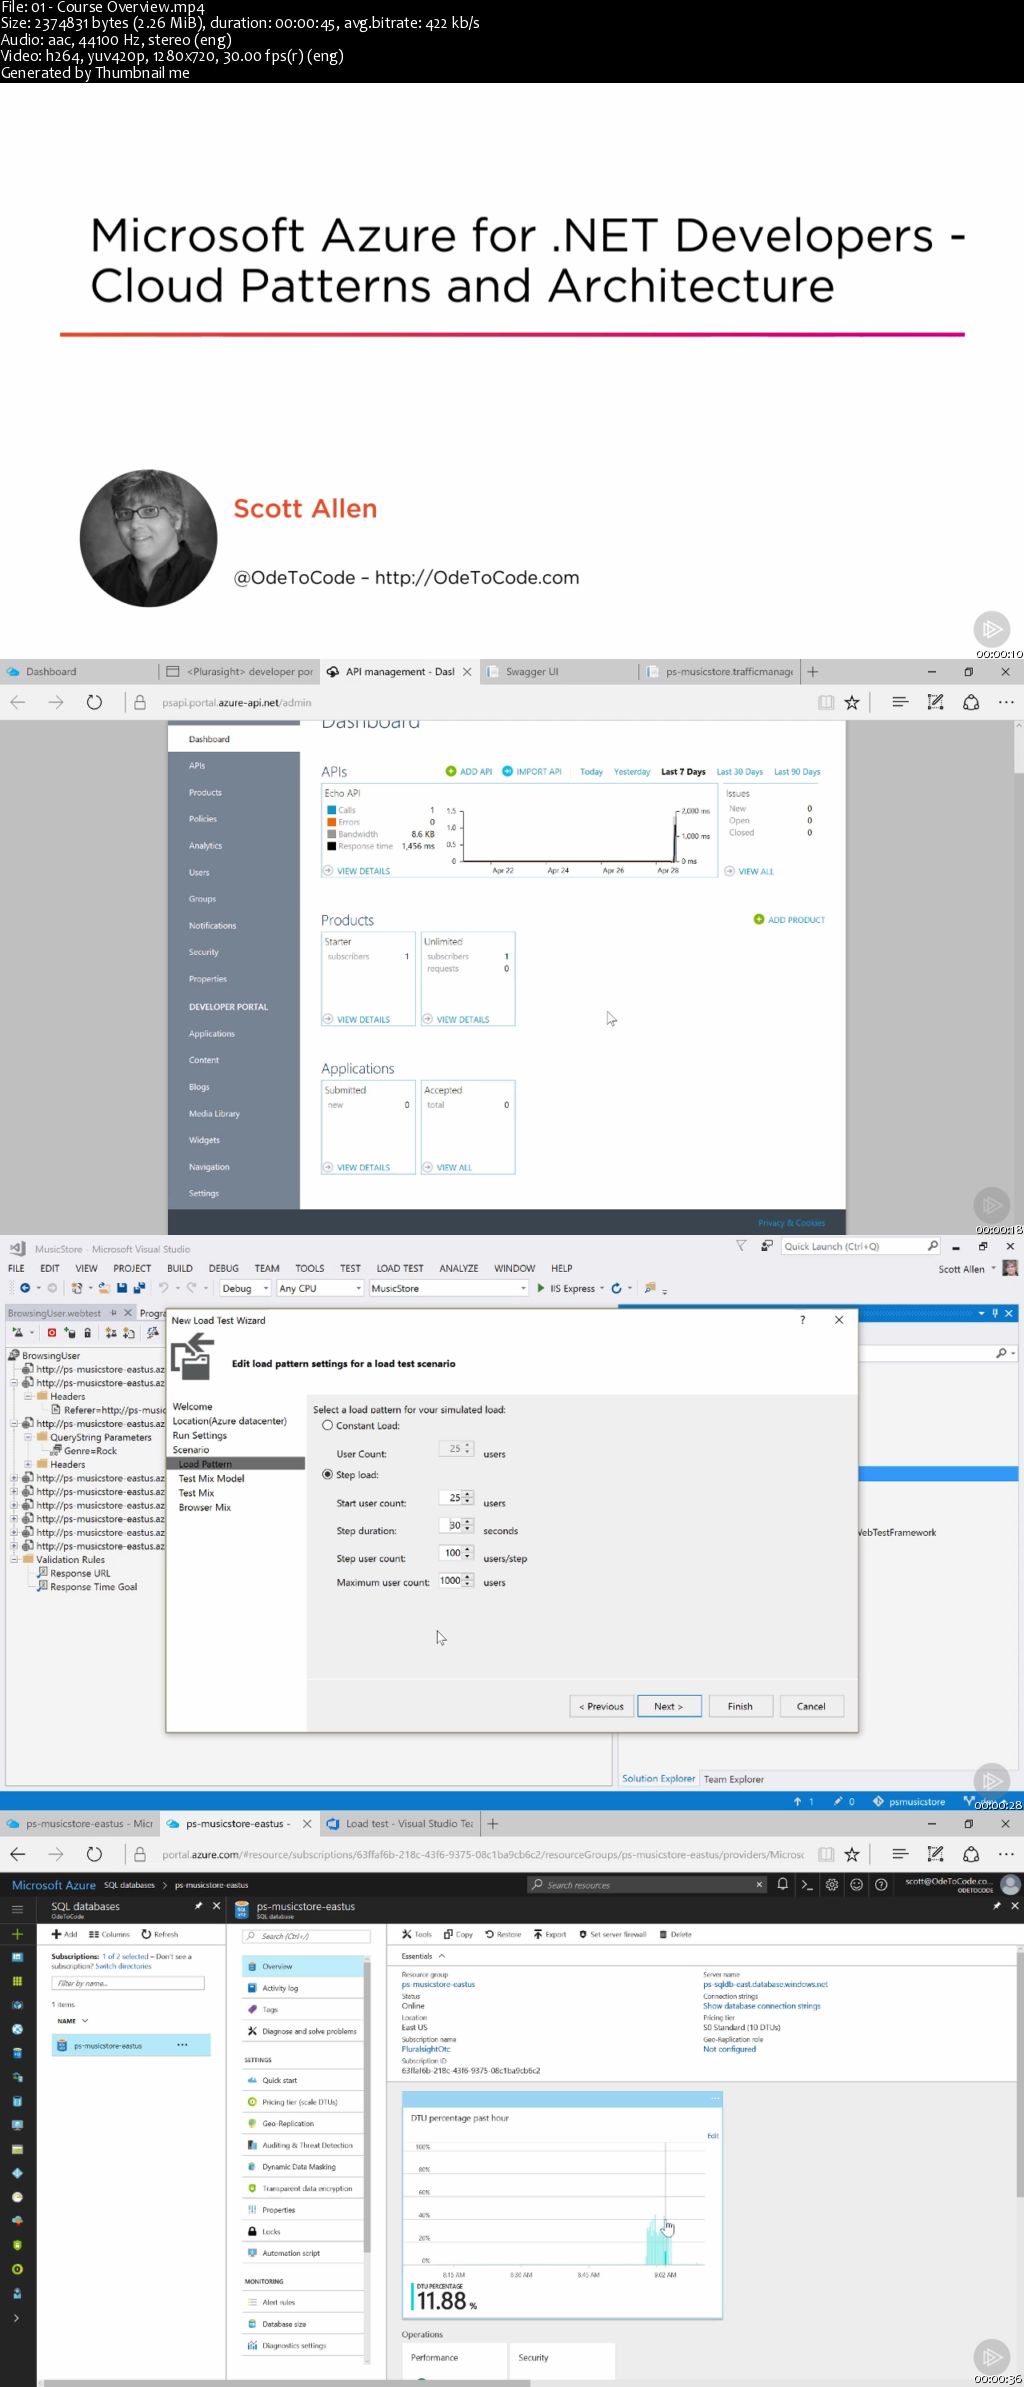
Task: Click Export in the SQL database toolbar
Action: (550, 1934)
